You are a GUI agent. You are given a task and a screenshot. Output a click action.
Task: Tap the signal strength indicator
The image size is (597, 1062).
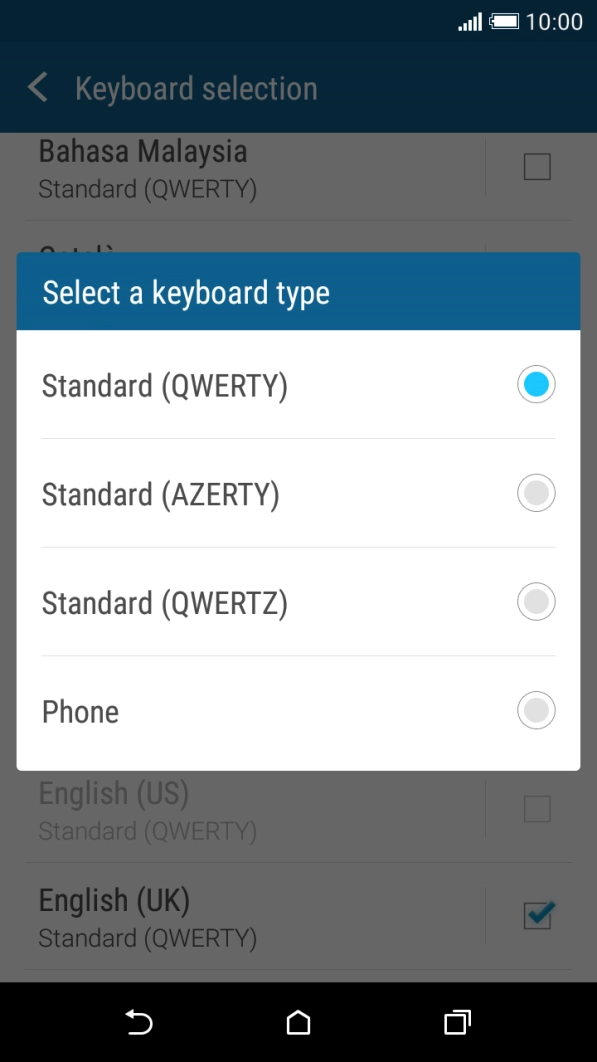coord(471,20)
